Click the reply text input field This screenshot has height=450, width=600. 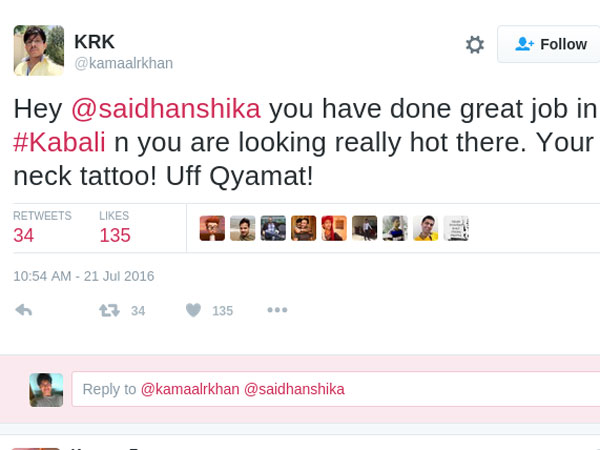tap(335, 389)
